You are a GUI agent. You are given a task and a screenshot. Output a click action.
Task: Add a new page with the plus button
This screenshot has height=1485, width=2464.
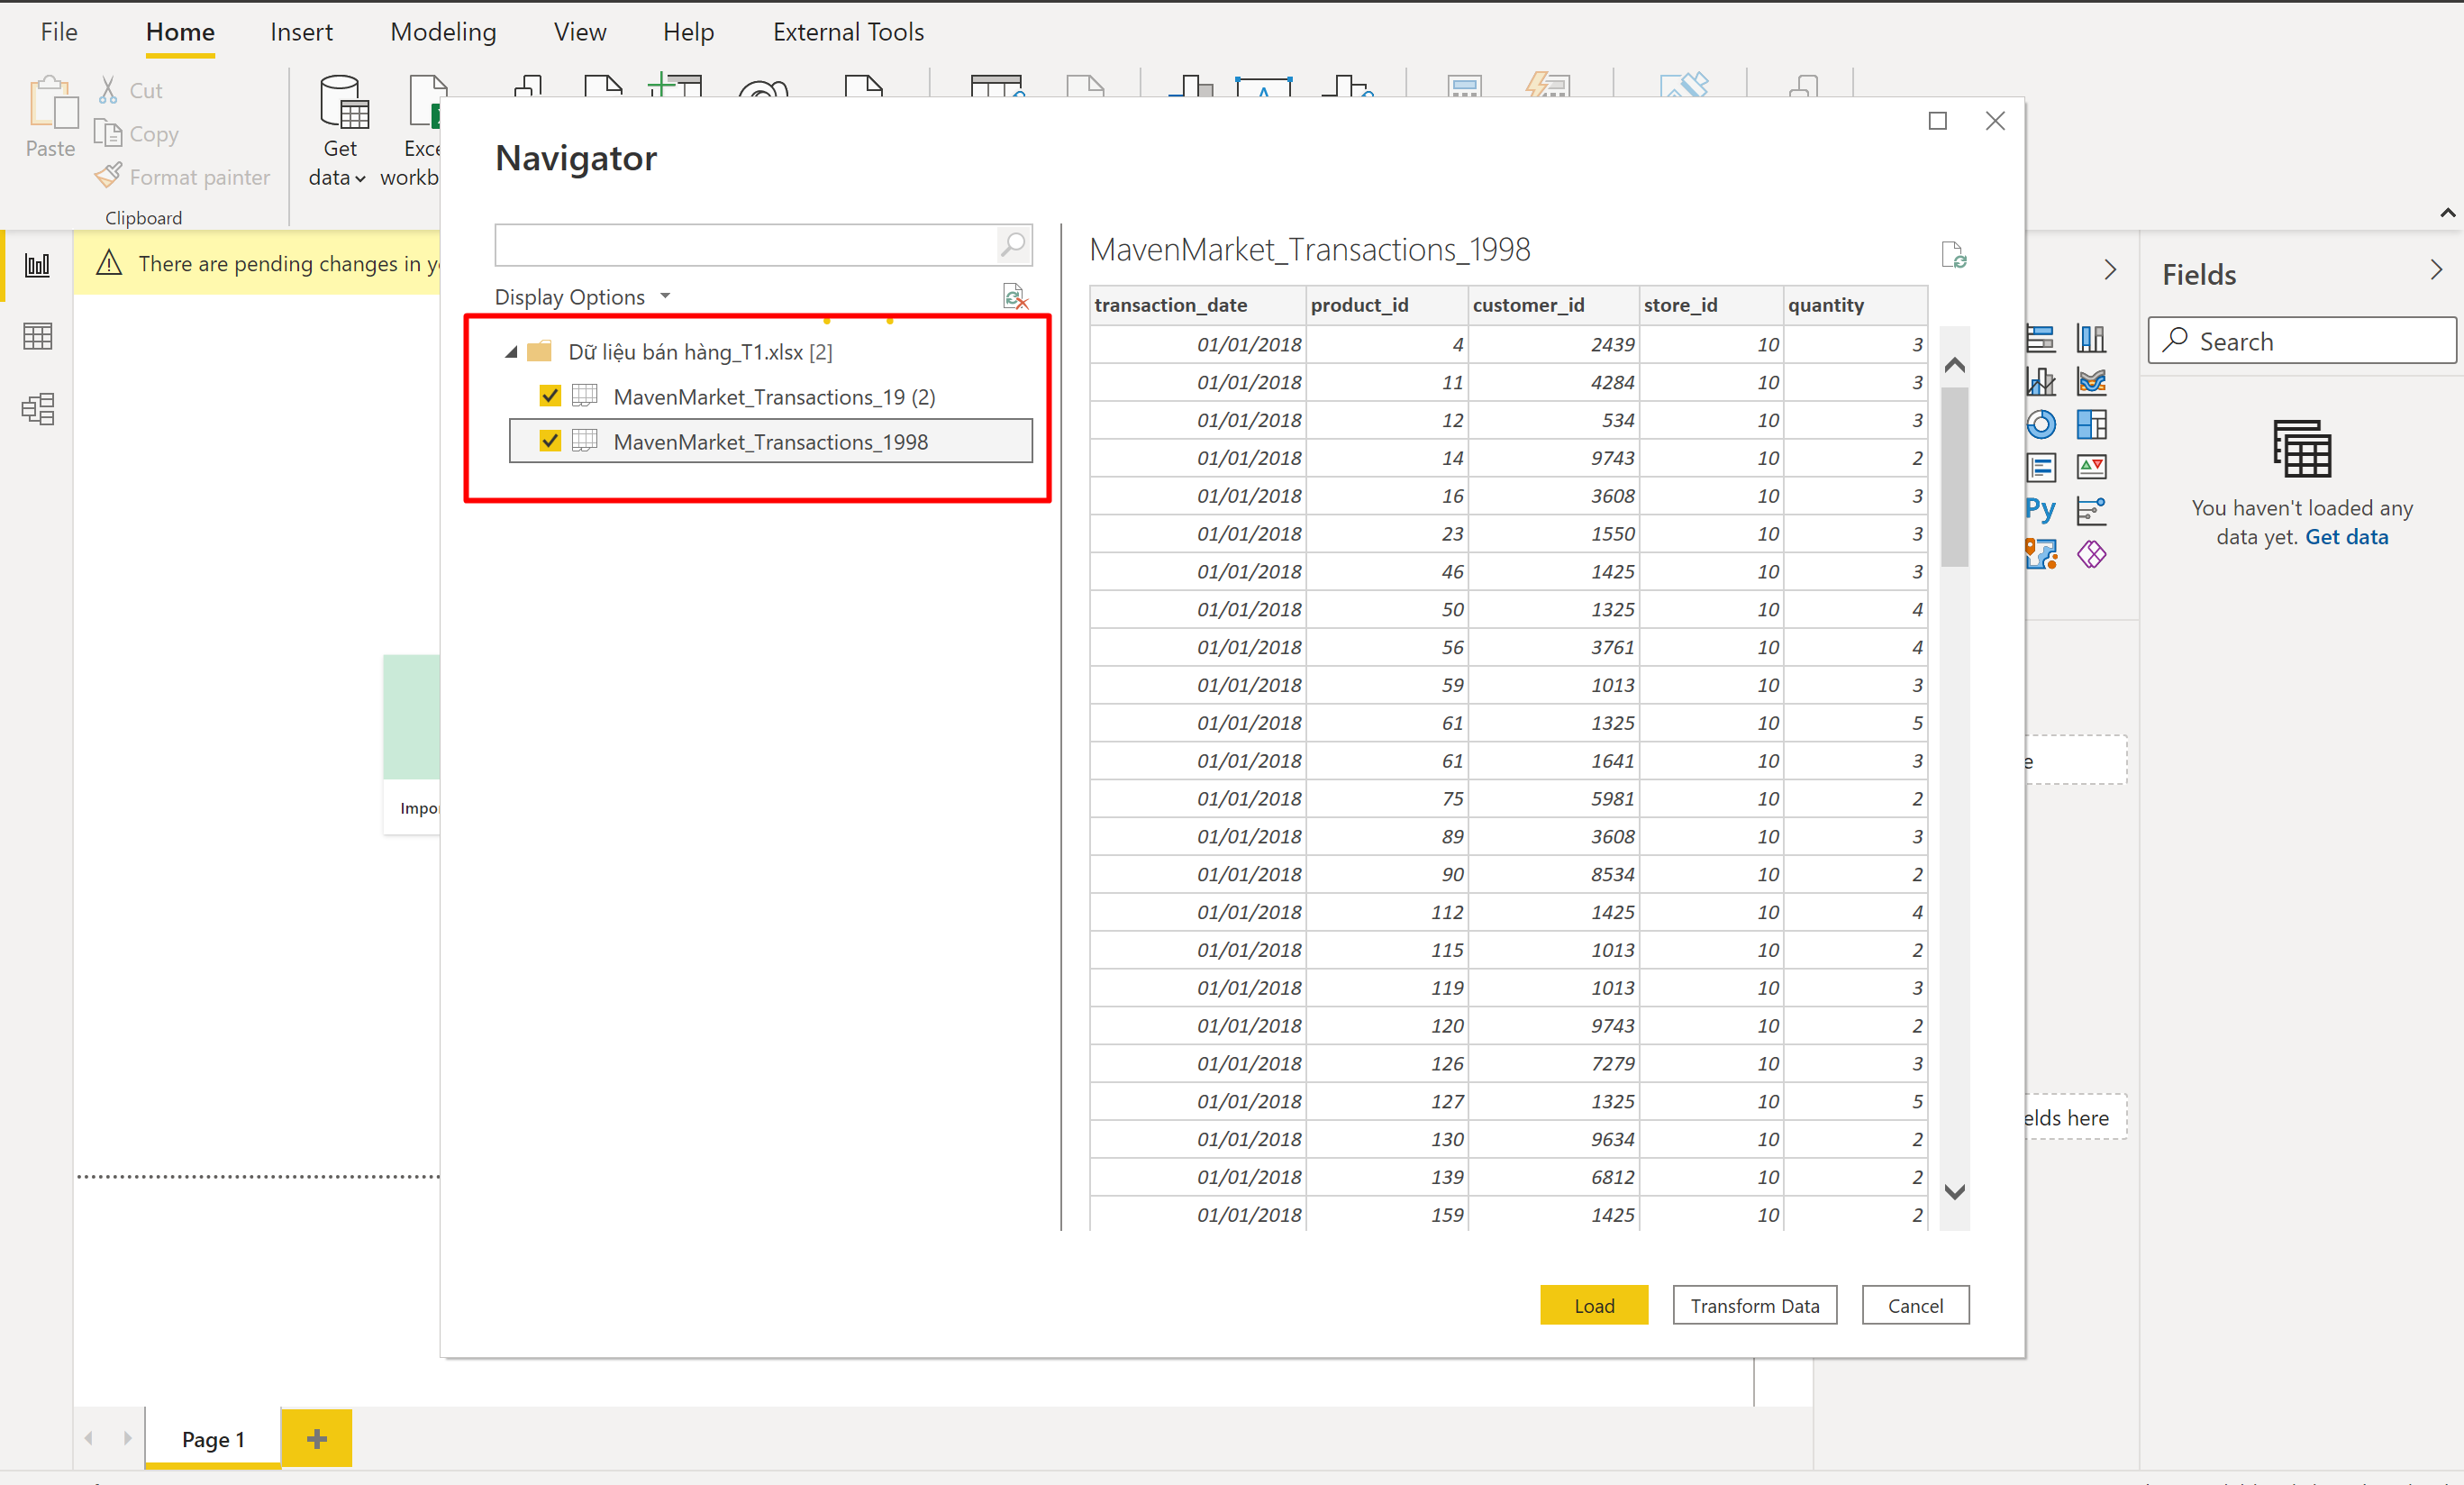coord(317,1438)
